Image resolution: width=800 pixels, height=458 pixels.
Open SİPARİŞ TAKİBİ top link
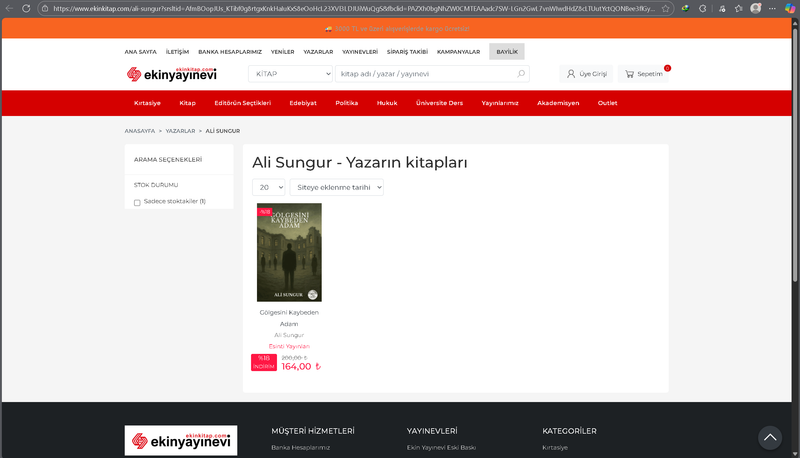pos(407,52)
